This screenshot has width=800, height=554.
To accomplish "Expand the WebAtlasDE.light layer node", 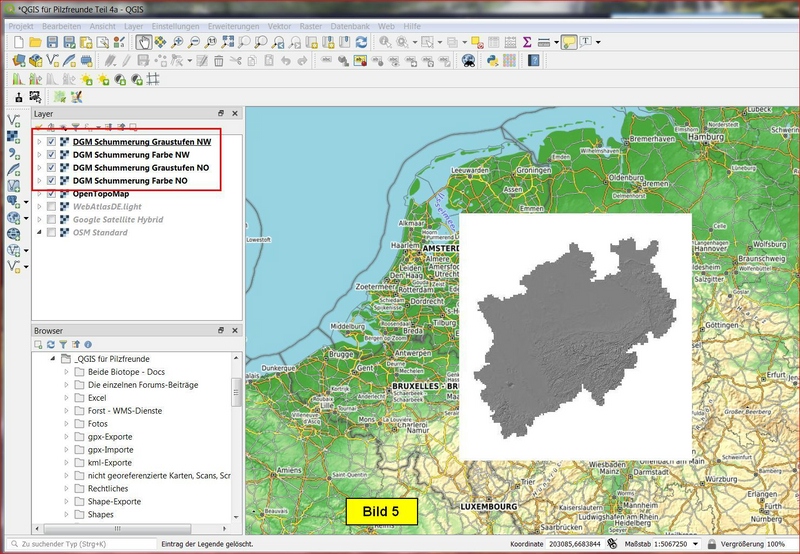I will (x=39, y=207).
